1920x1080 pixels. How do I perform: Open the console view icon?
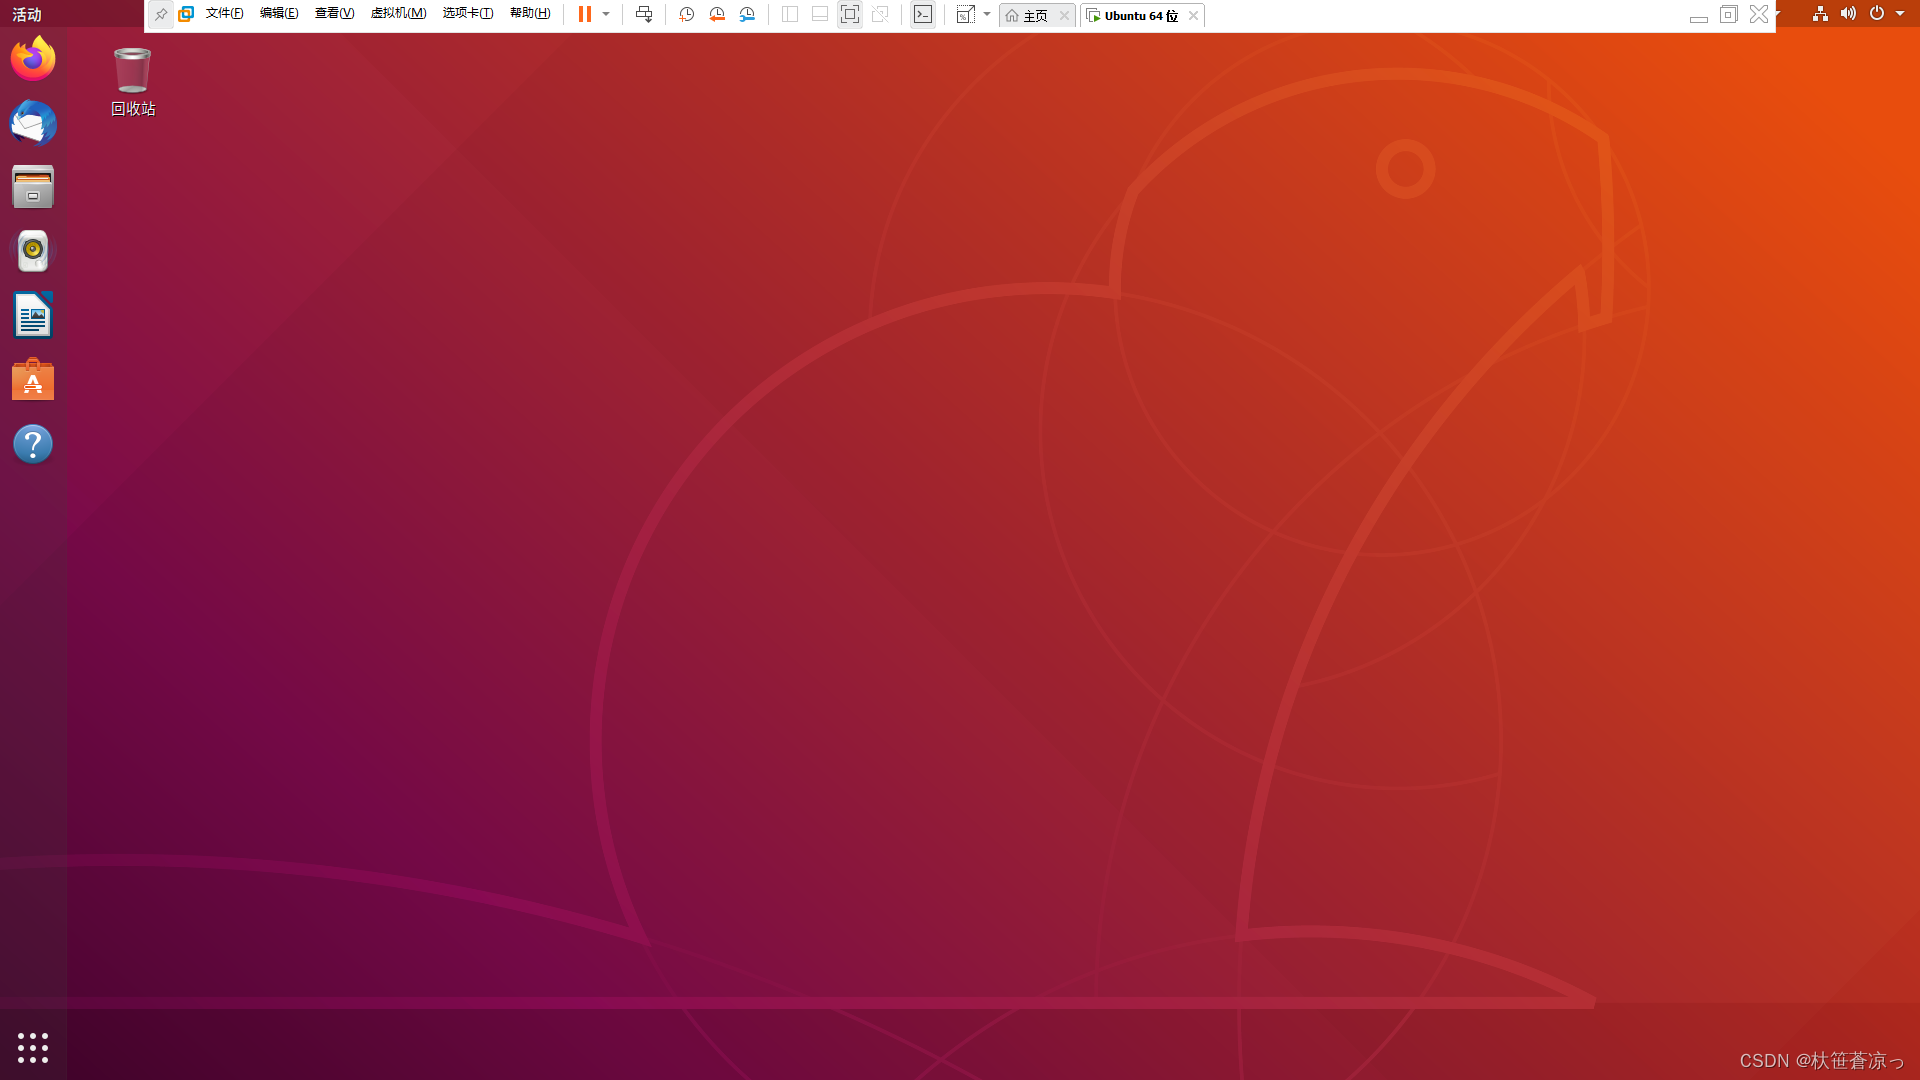[923, 14]
